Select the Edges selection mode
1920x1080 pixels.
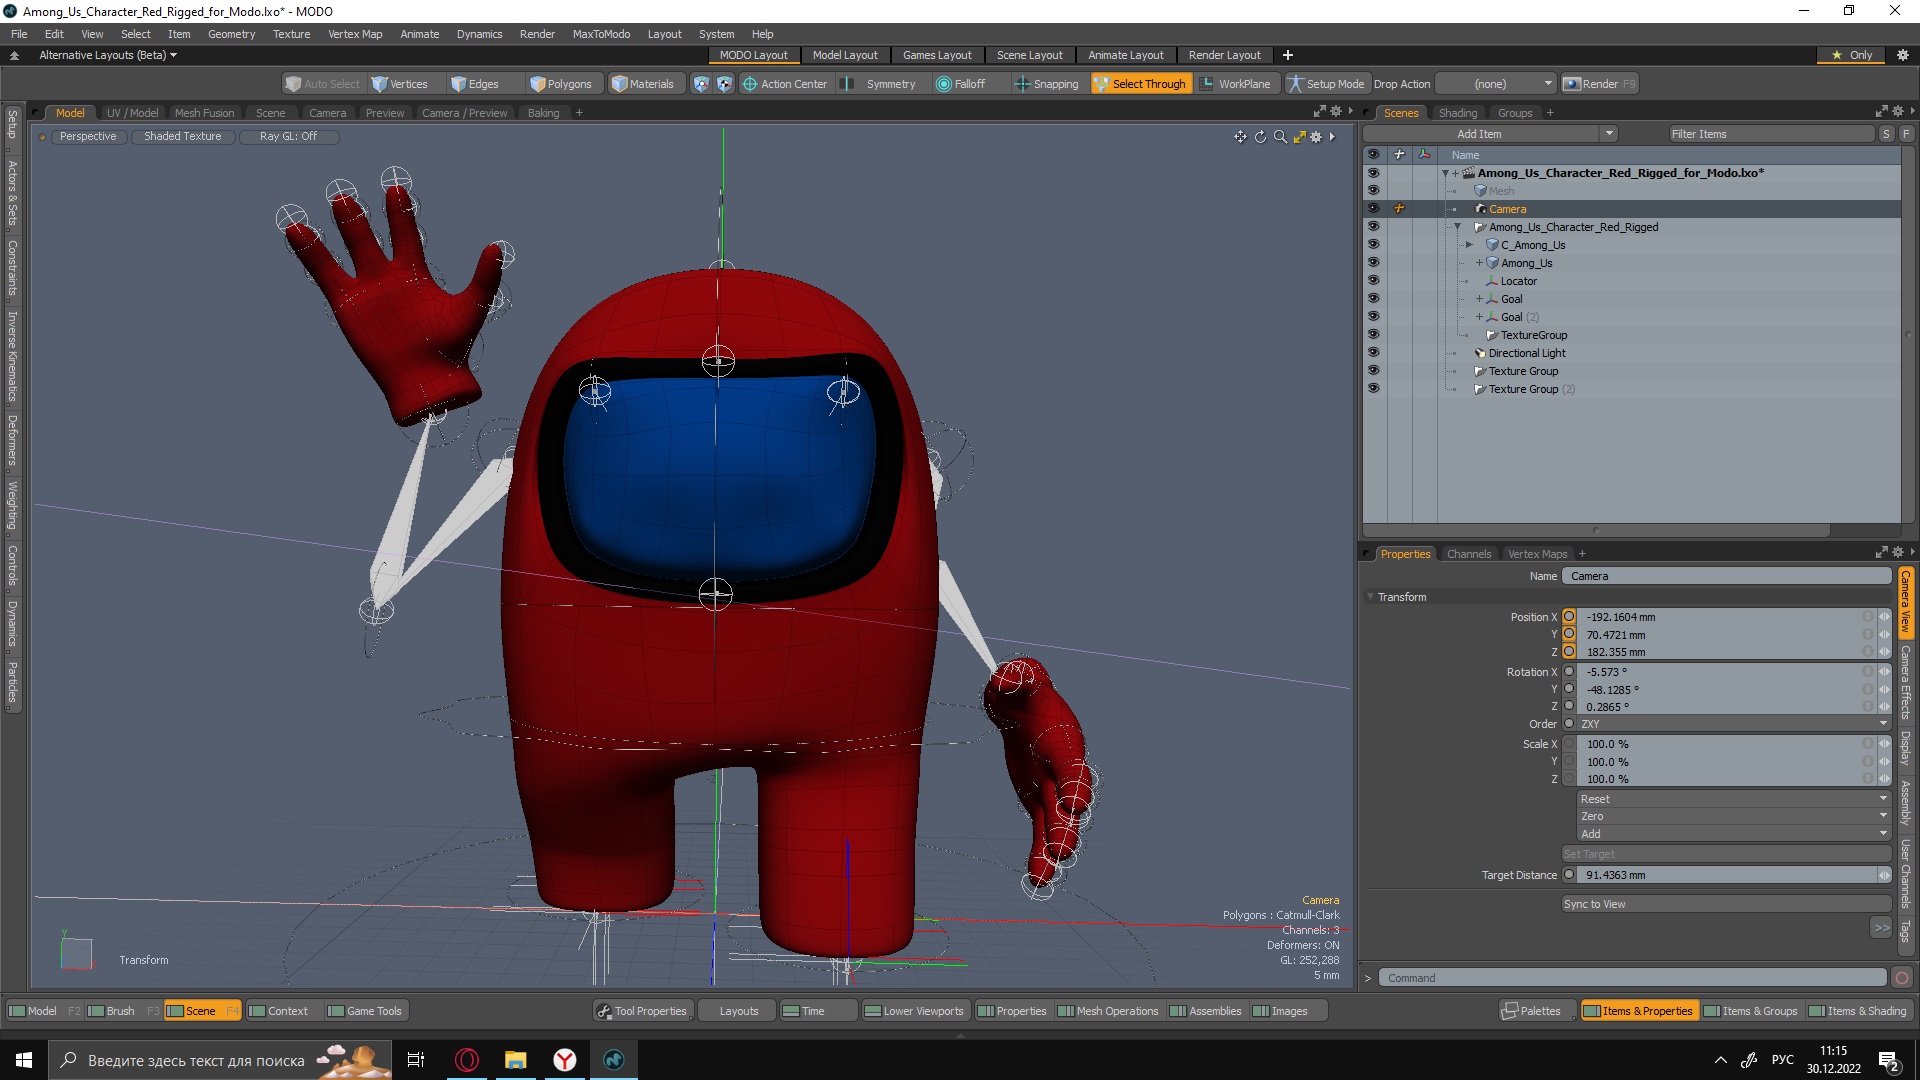coord(475,84)
